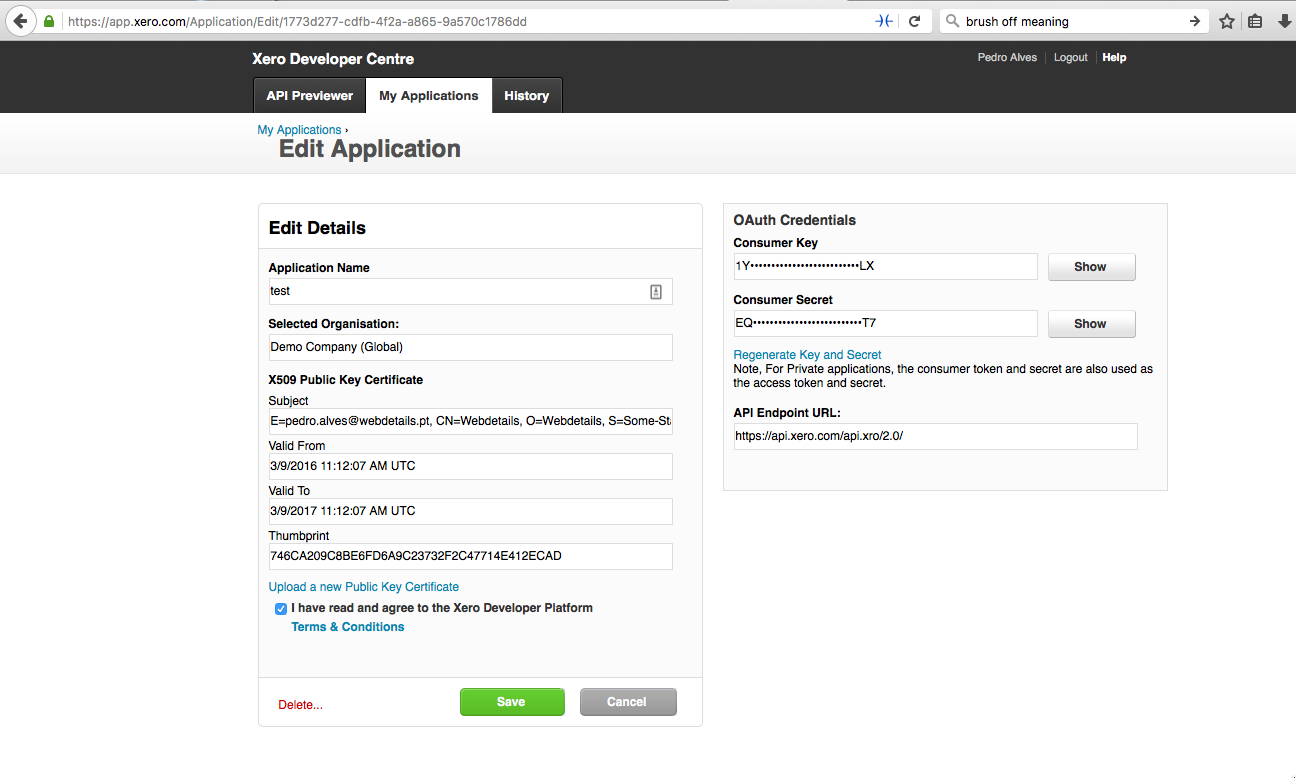Open the API Previewer tab

click(x=309, y=96)
